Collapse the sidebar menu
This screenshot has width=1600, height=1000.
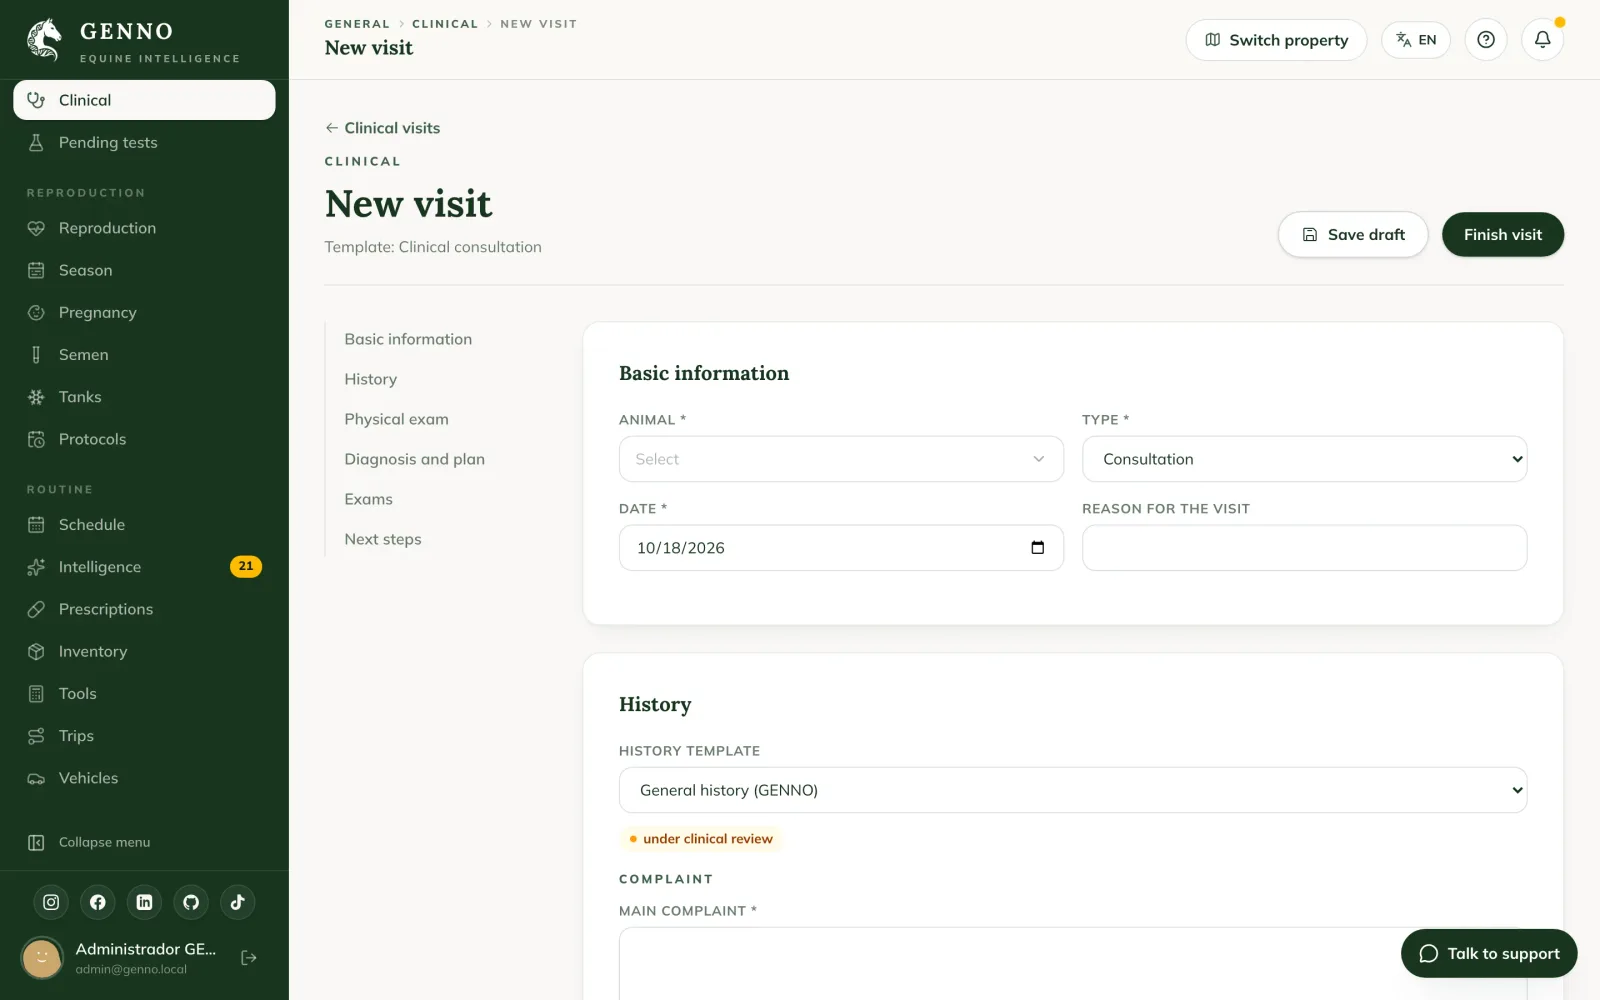[144, 842]
